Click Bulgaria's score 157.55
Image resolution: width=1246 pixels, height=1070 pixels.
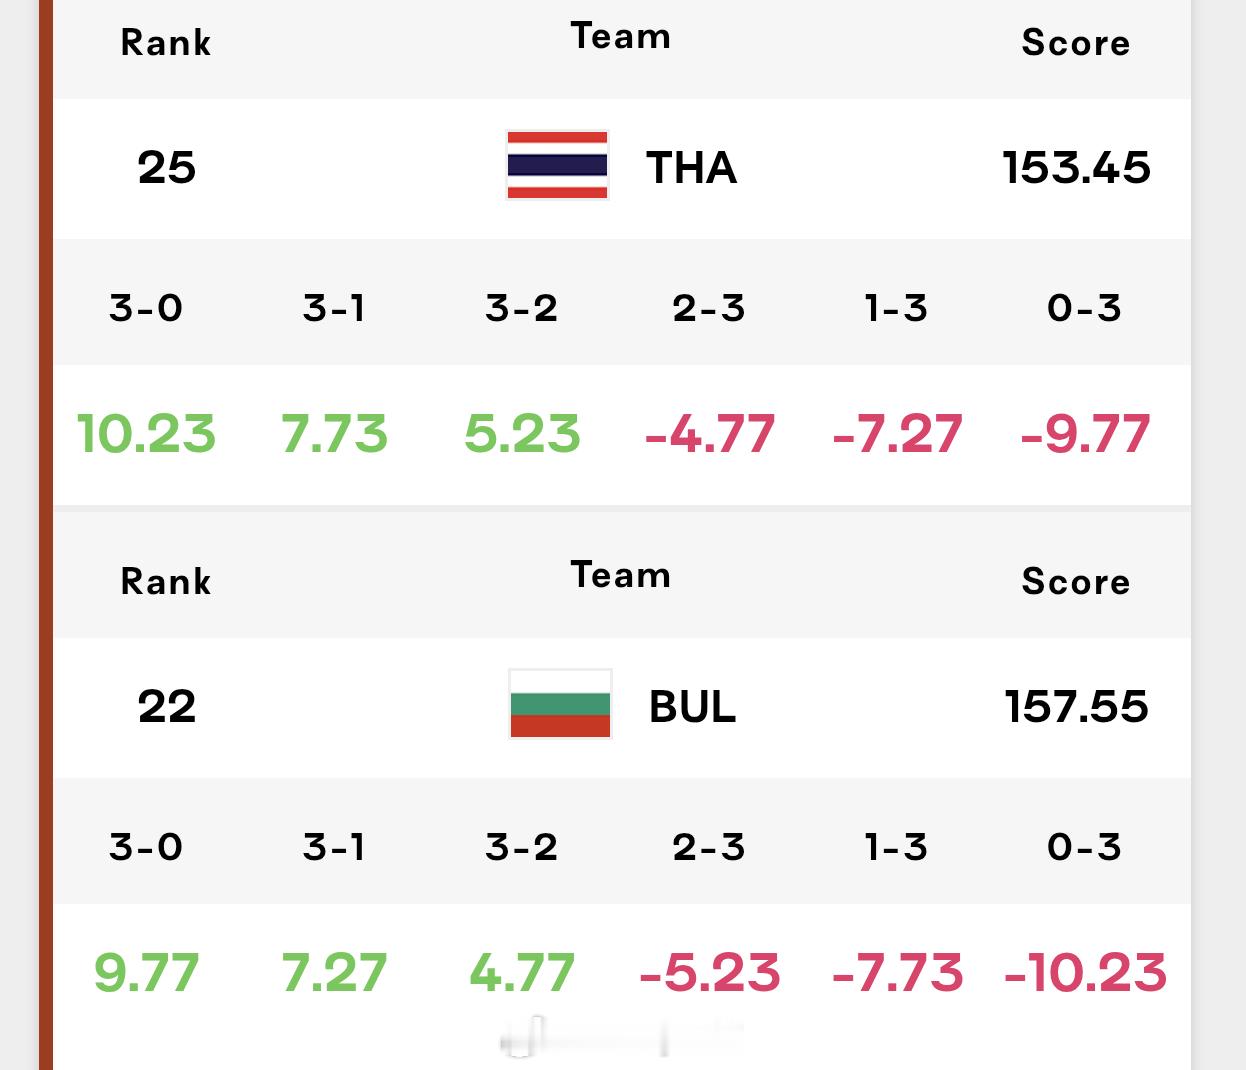click(x=1077, y=707)
